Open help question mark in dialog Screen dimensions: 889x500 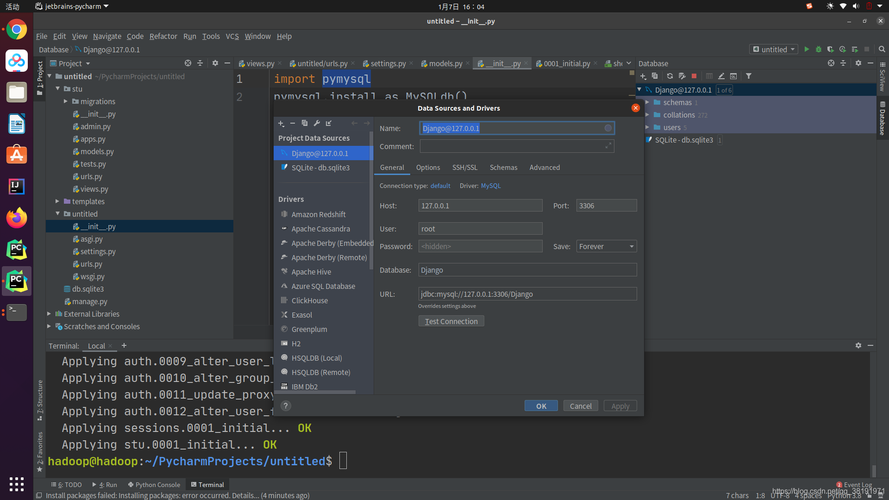(286, 405)
